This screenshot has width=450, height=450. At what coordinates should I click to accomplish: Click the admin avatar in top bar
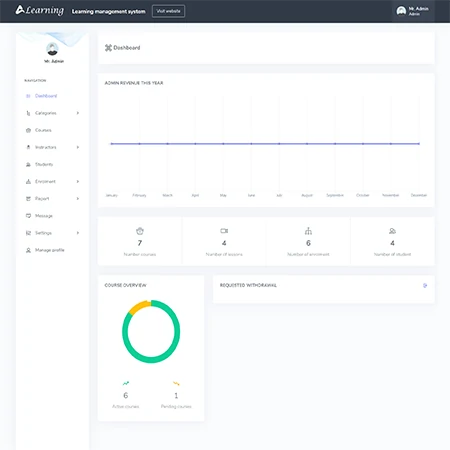point(401,11)
